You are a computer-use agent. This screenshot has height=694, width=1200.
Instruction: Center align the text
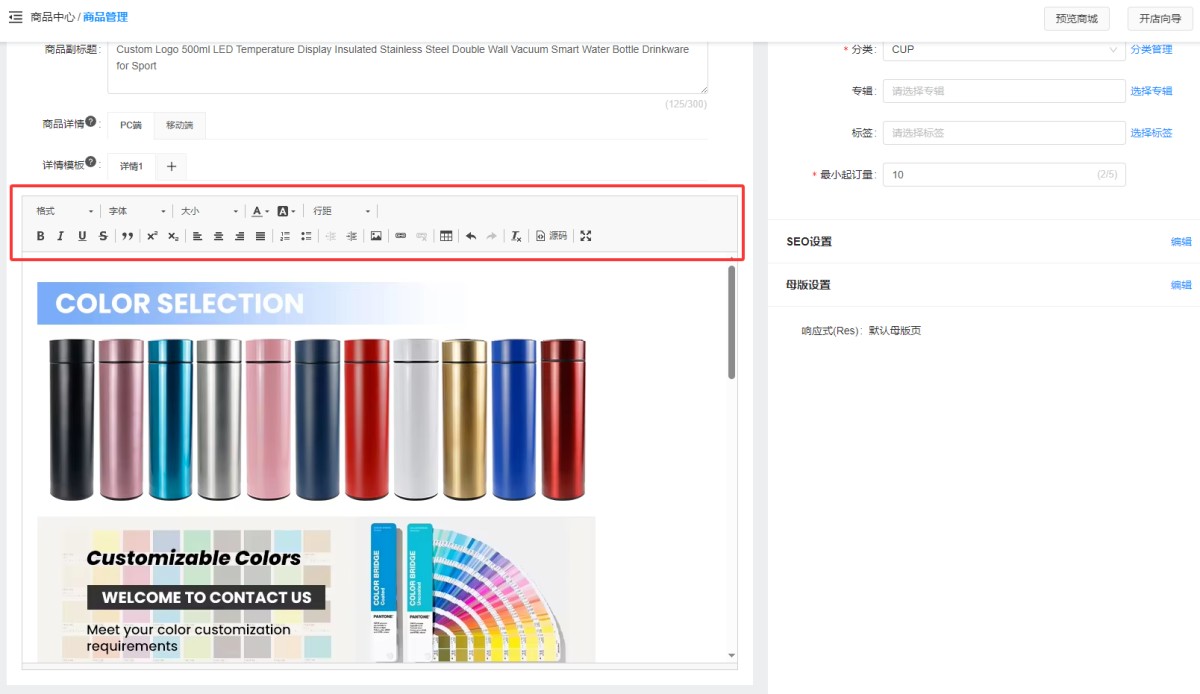click(218, 236)
